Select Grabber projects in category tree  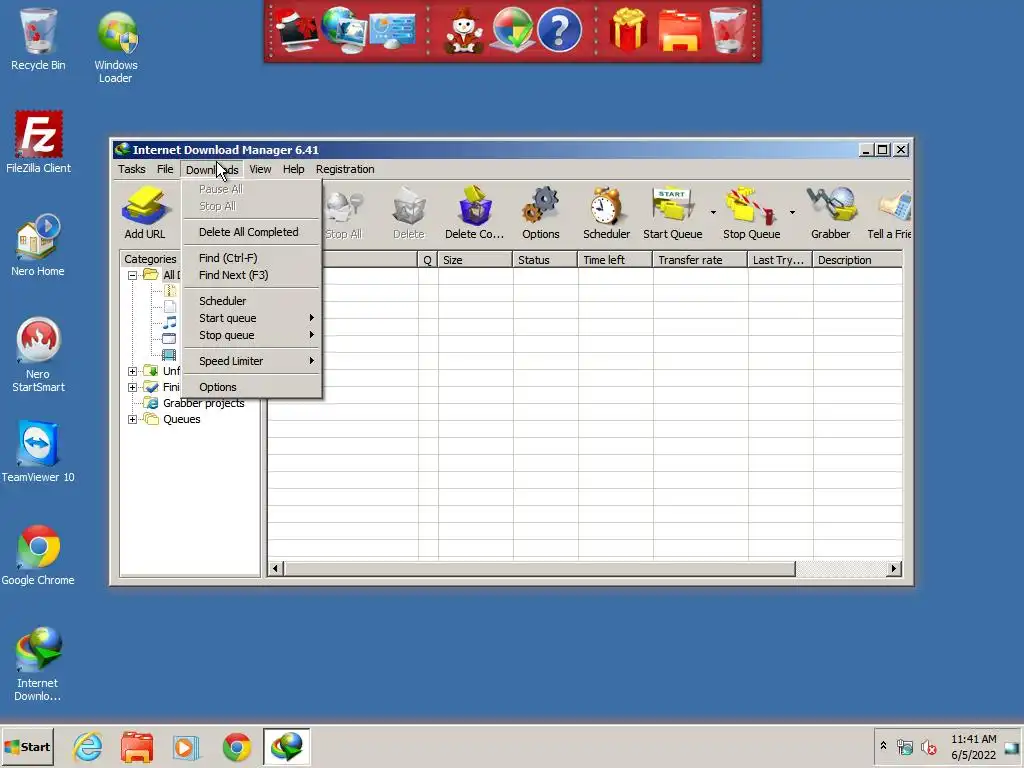pos(203,403)
